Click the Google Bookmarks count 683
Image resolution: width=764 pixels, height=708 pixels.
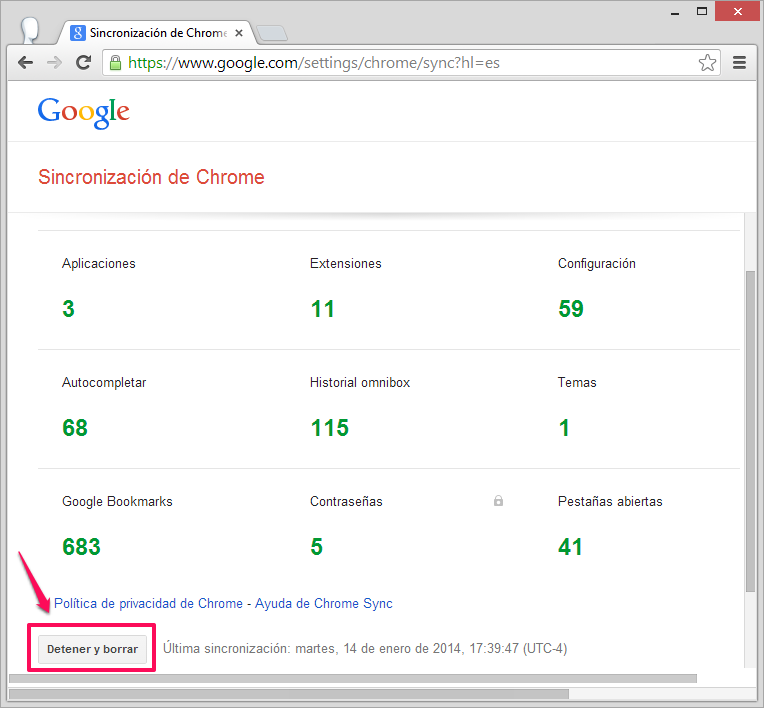[81, 547]
